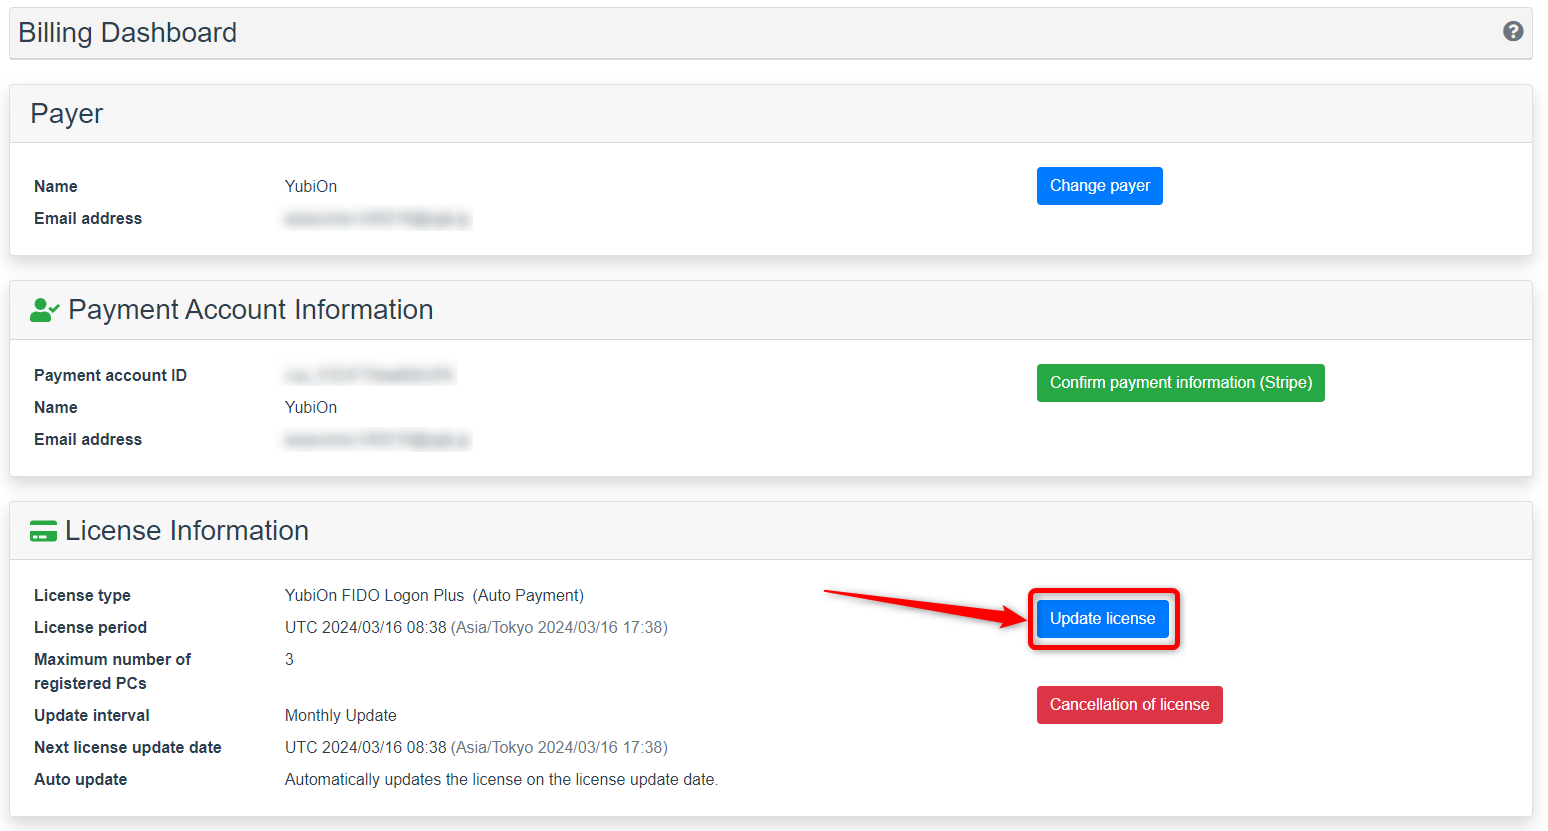The image size is (1548, 831).
Task: Click the Auto update label
Action: (81, 780)
